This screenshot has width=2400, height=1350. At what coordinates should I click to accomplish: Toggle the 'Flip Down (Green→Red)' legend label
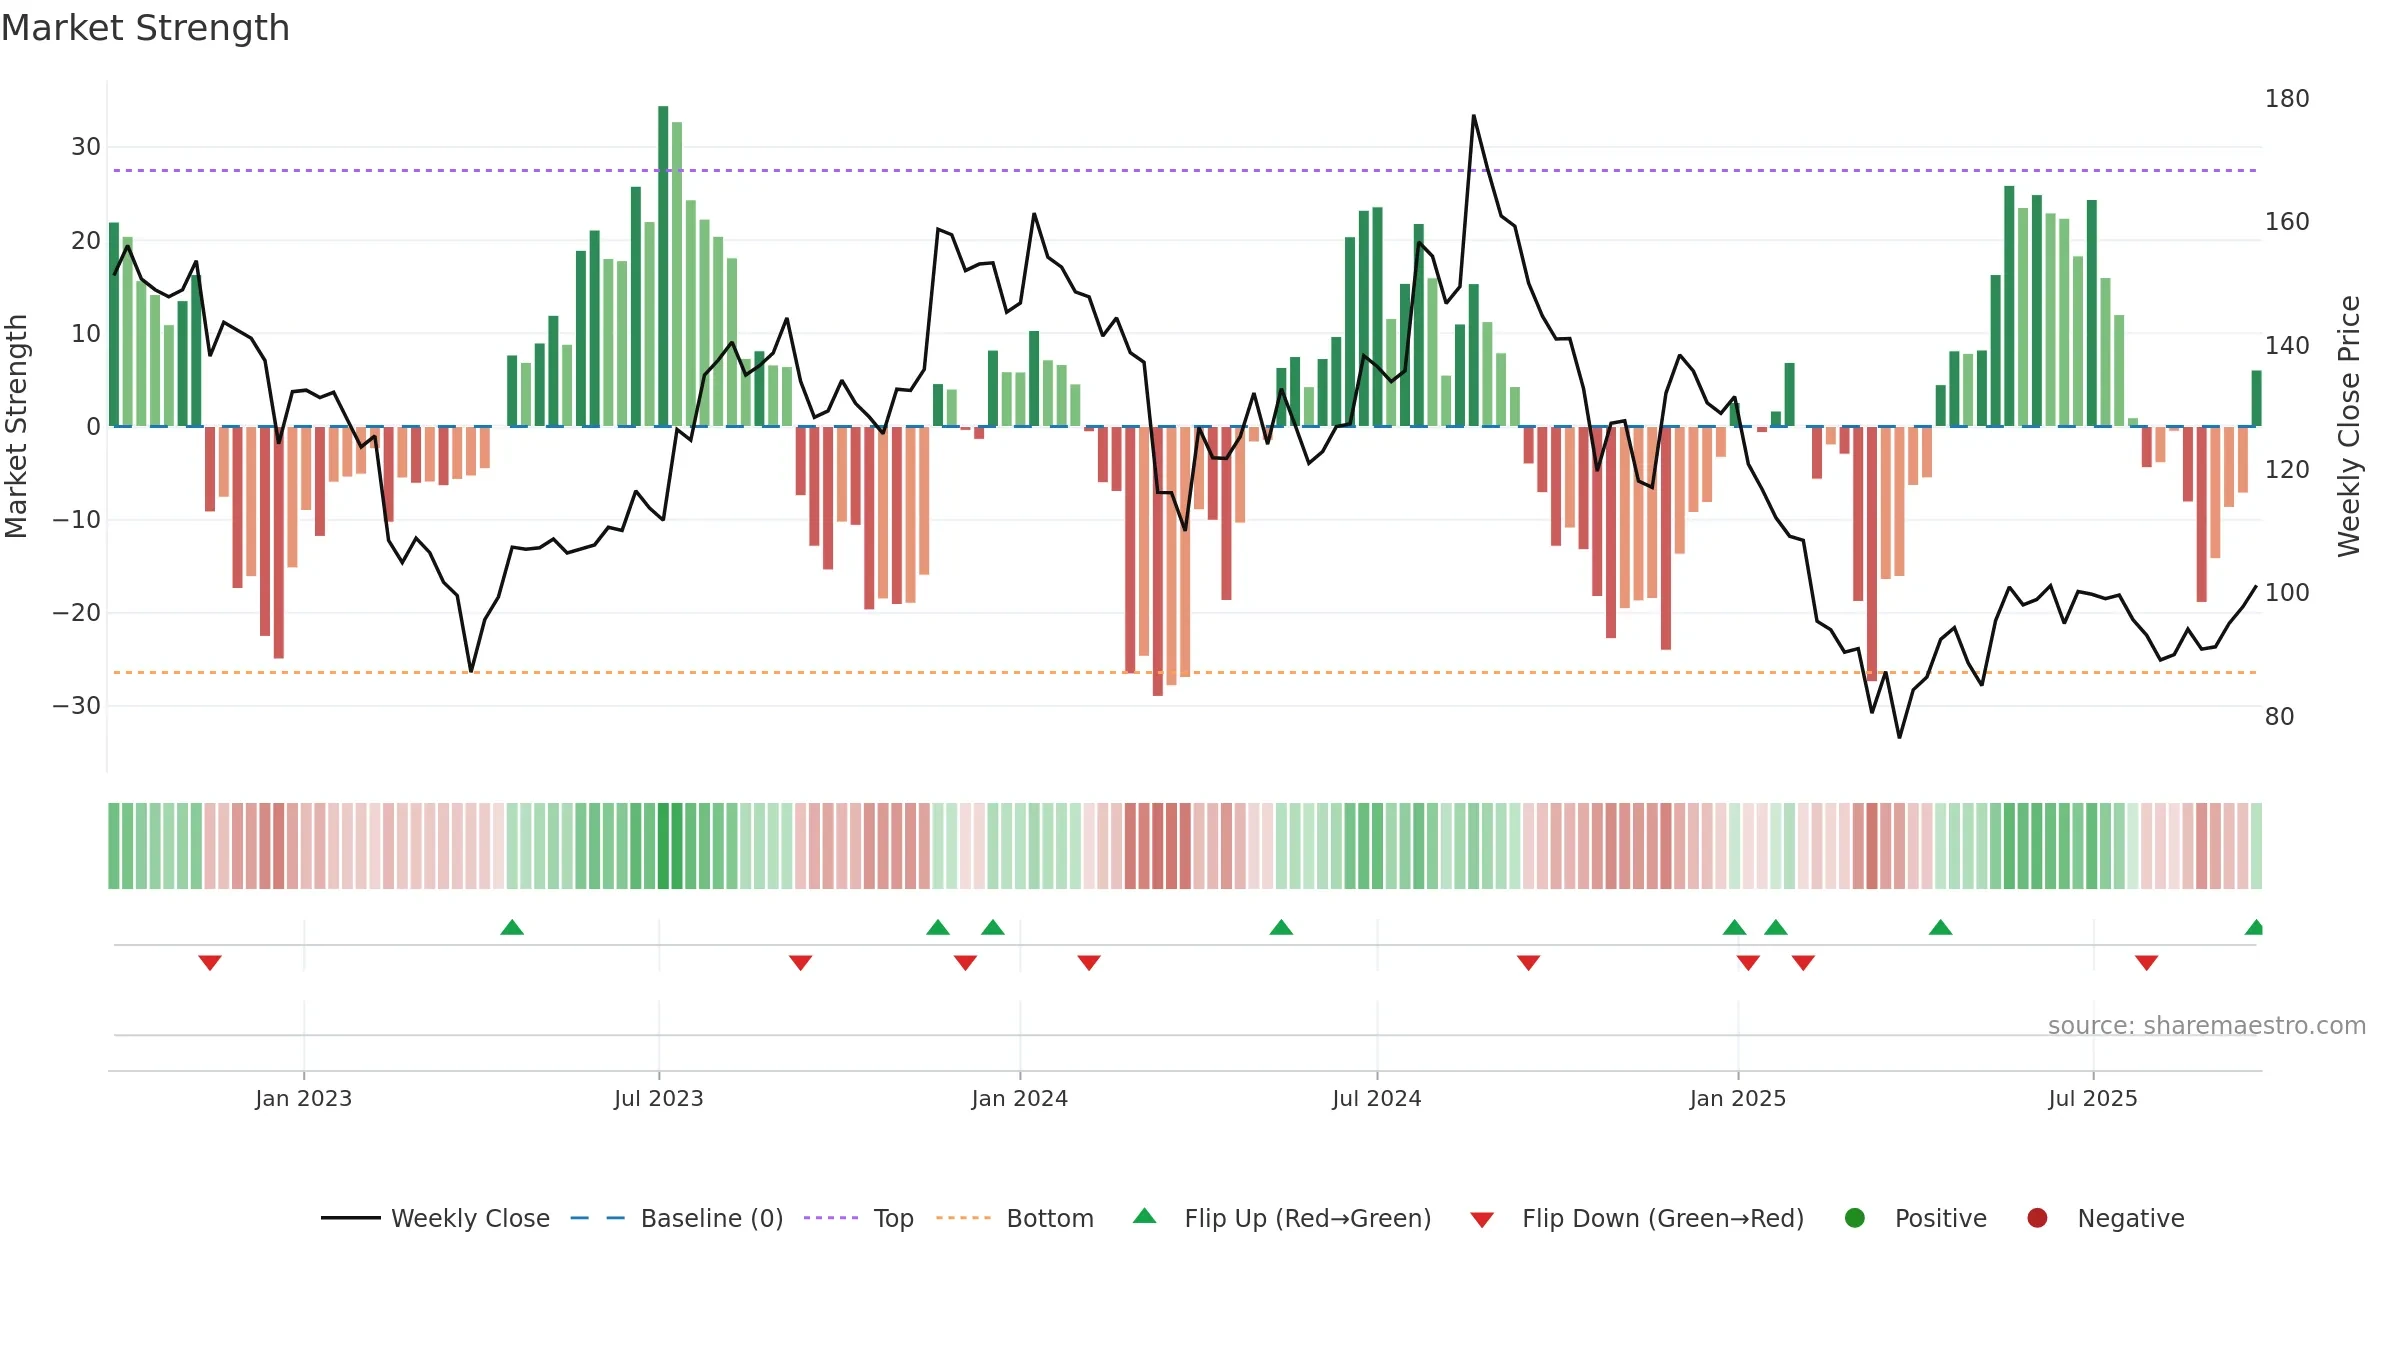click(1663, 1218)
